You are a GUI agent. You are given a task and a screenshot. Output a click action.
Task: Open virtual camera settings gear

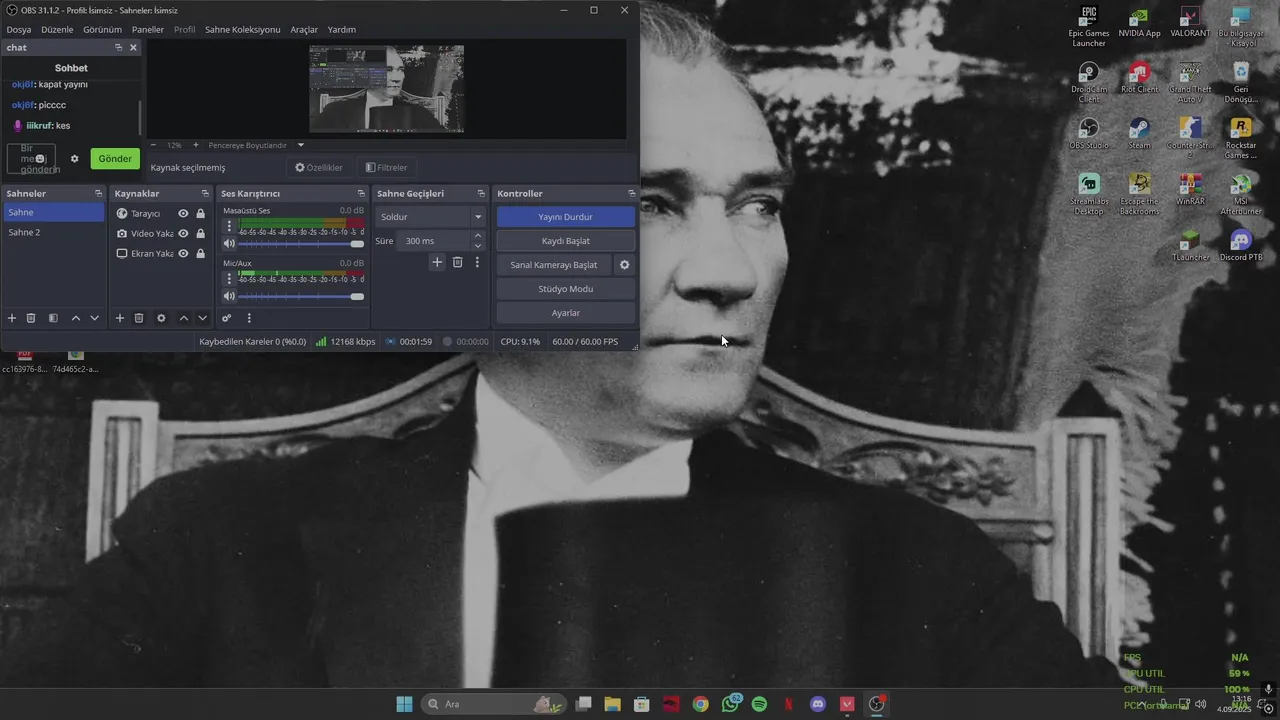(x=625, y=265)
